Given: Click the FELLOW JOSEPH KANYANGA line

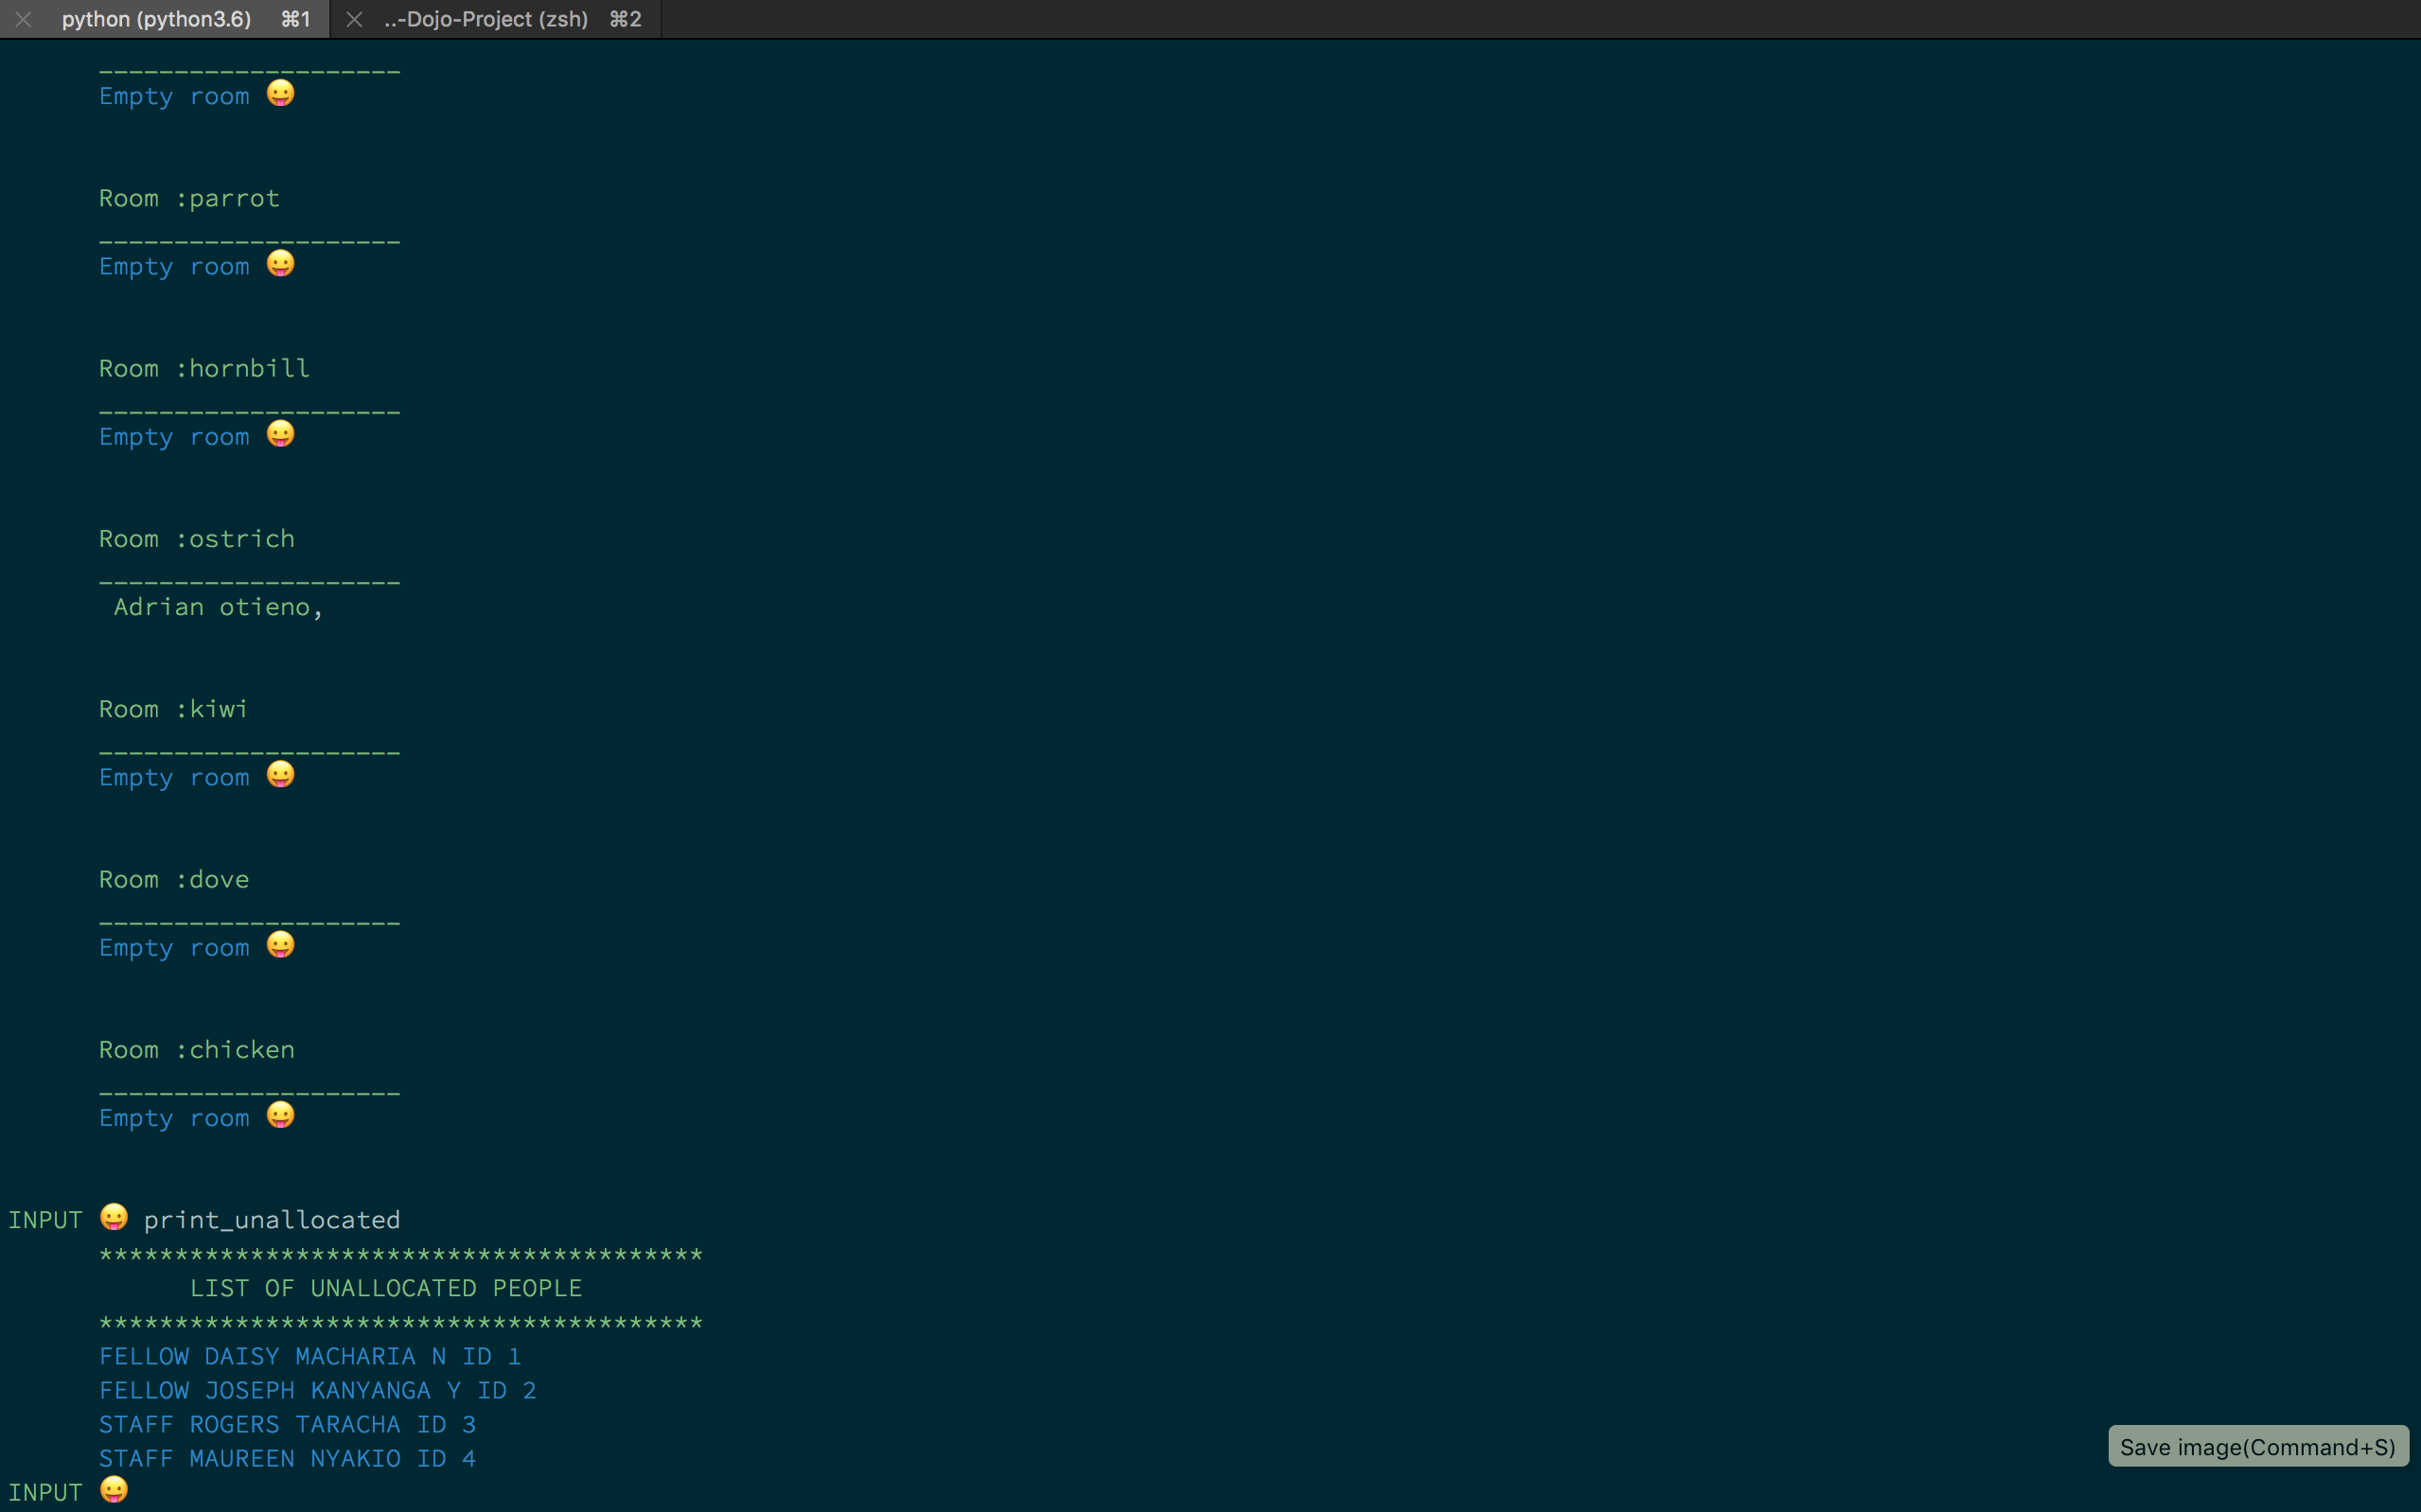Looking at the screenshot, I should [x=318, y=1390].
